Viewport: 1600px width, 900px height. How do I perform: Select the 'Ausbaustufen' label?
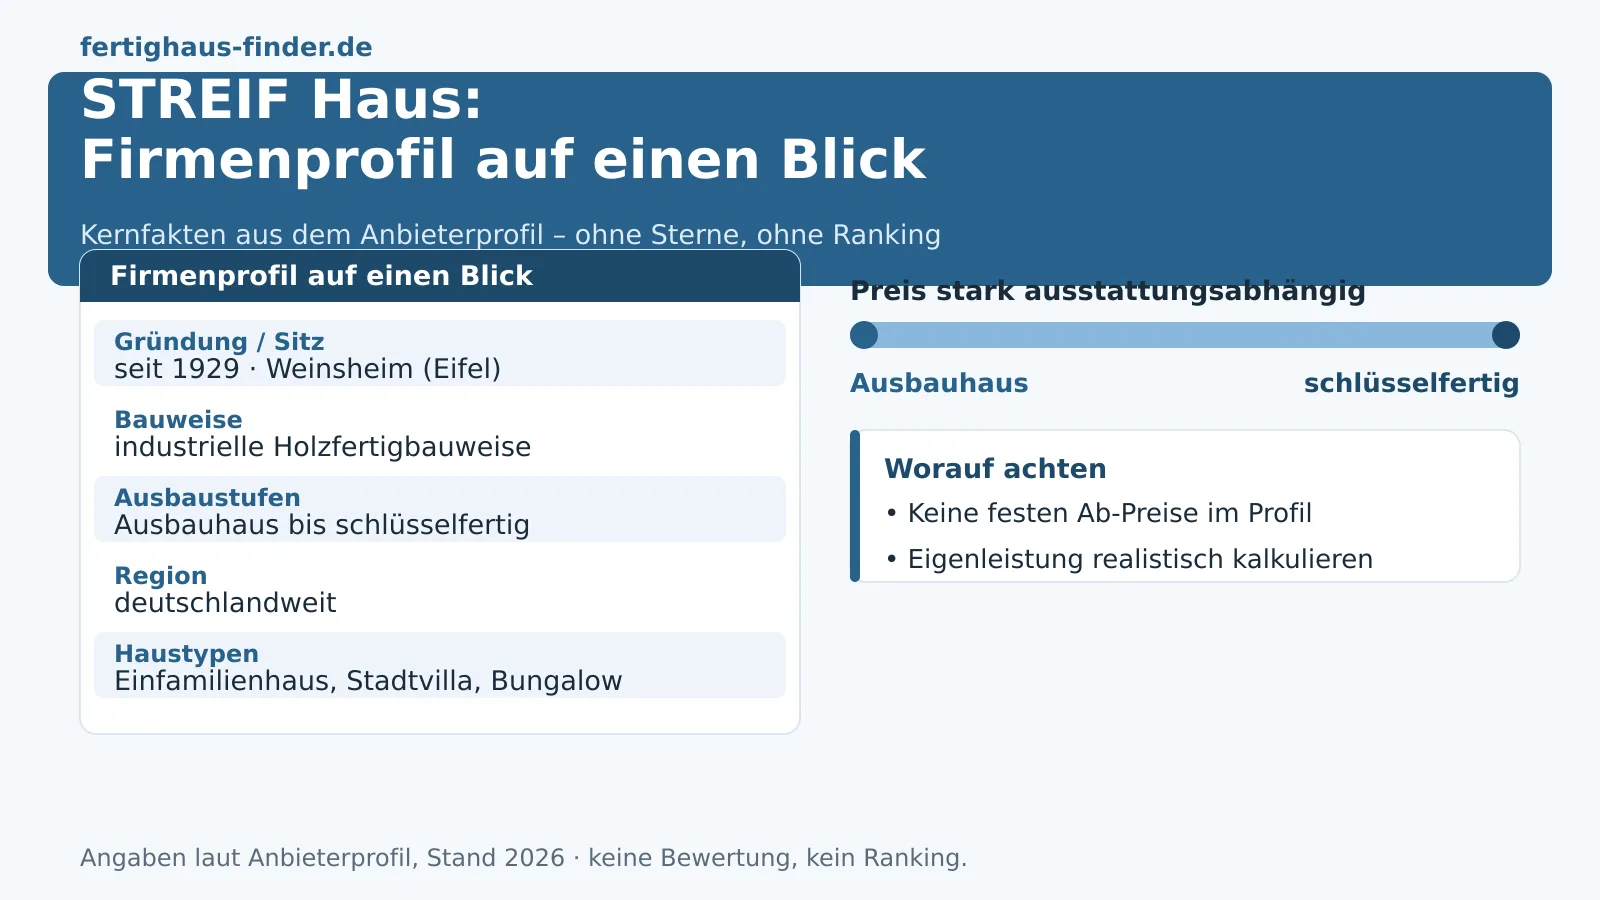[207, 498]
